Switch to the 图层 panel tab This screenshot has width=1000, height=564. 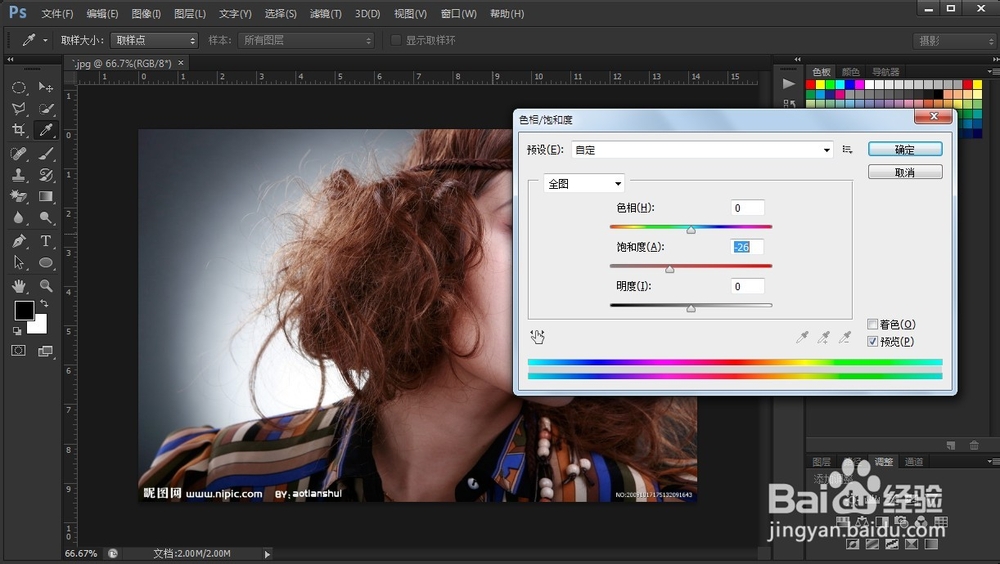point(821,461)
